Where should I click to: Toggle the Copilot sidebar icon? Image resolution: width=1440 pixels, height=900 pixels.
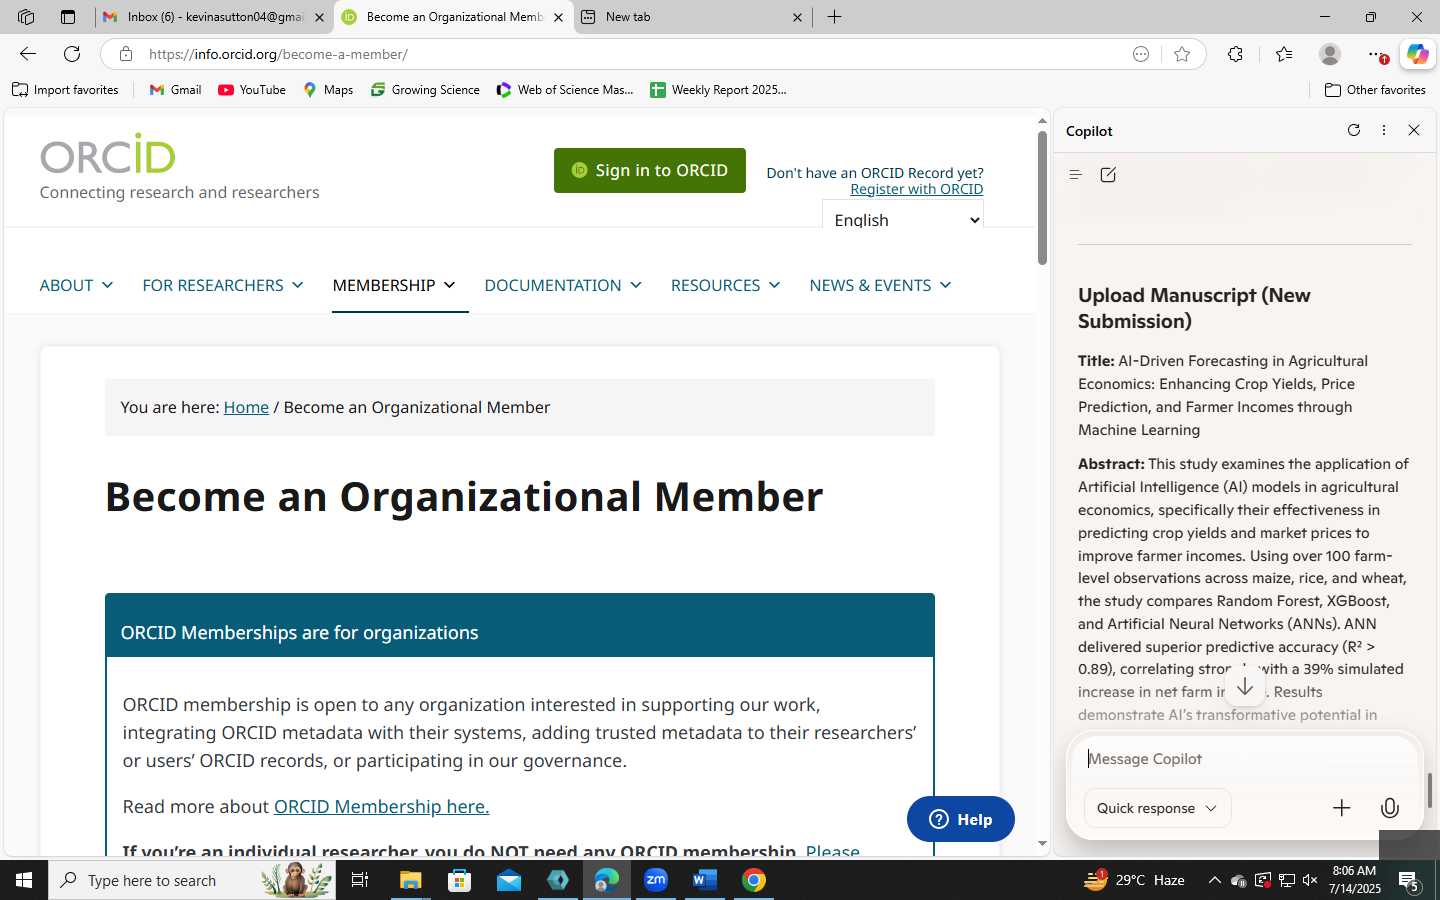point(1417,54)
